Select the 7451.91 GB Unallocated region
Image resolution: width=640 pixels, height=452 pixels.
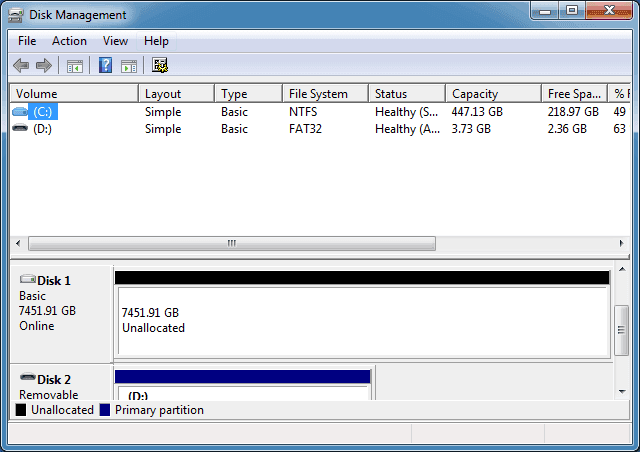[x=362, y=314]
